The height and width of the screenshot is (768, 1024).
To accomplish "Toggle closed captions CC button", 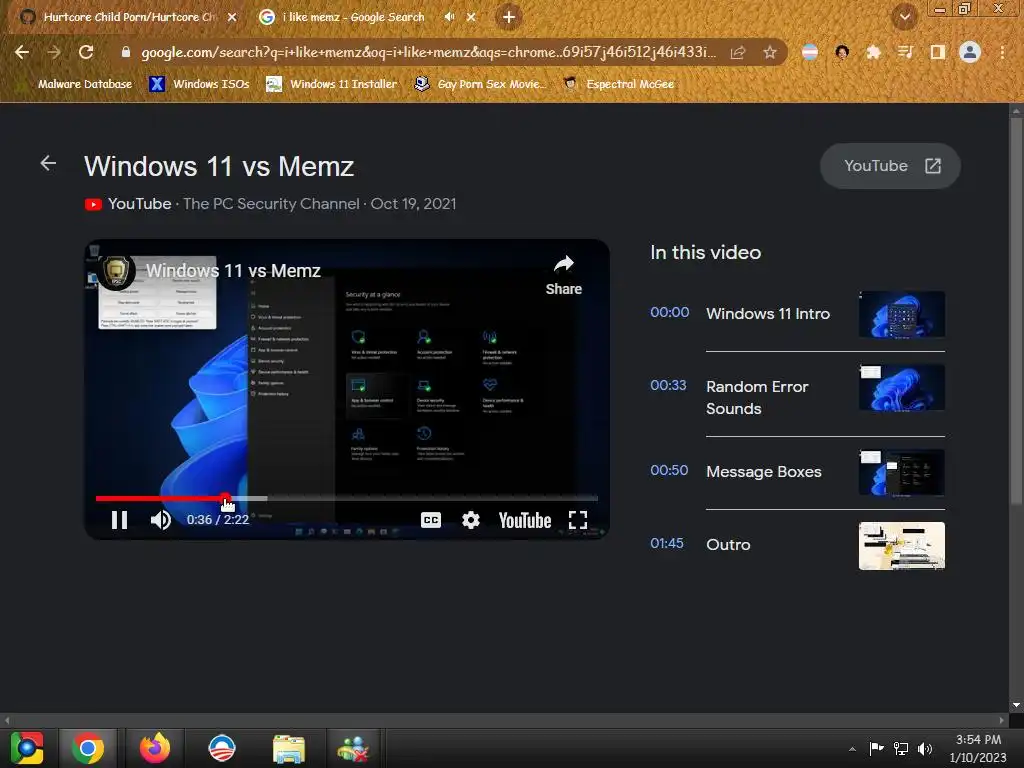I will point(430,520).
